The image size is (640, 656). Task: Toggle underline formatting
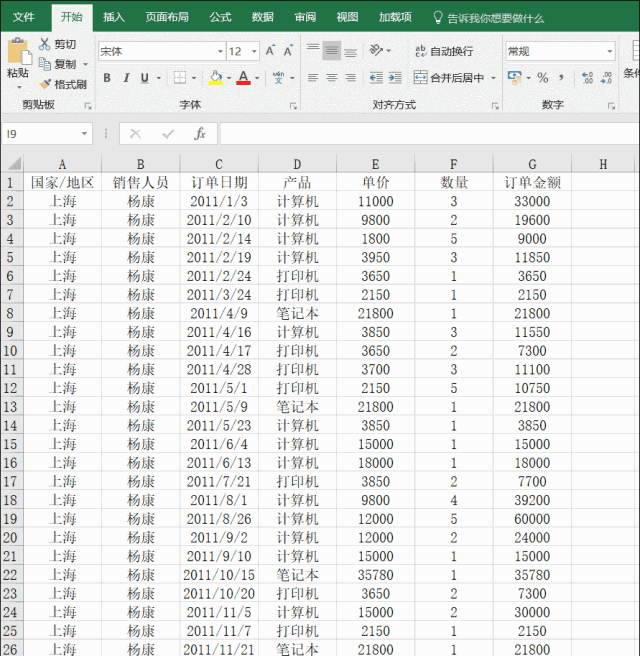point(145,77)
